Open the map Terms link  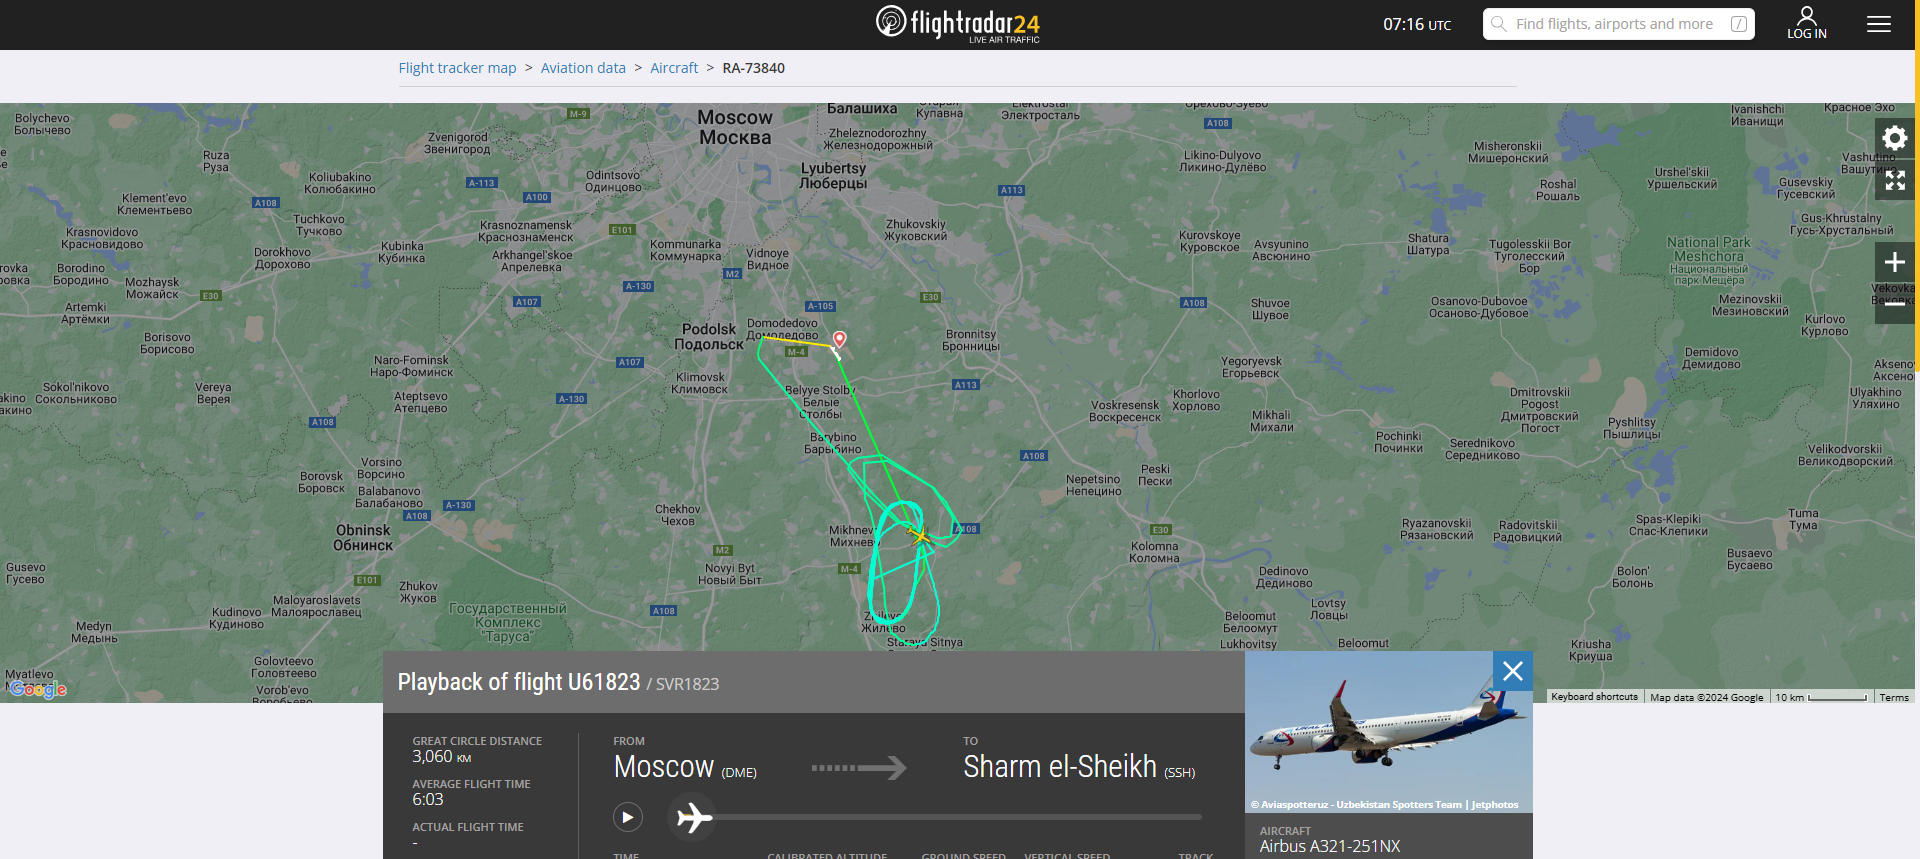coord(1894,697)
